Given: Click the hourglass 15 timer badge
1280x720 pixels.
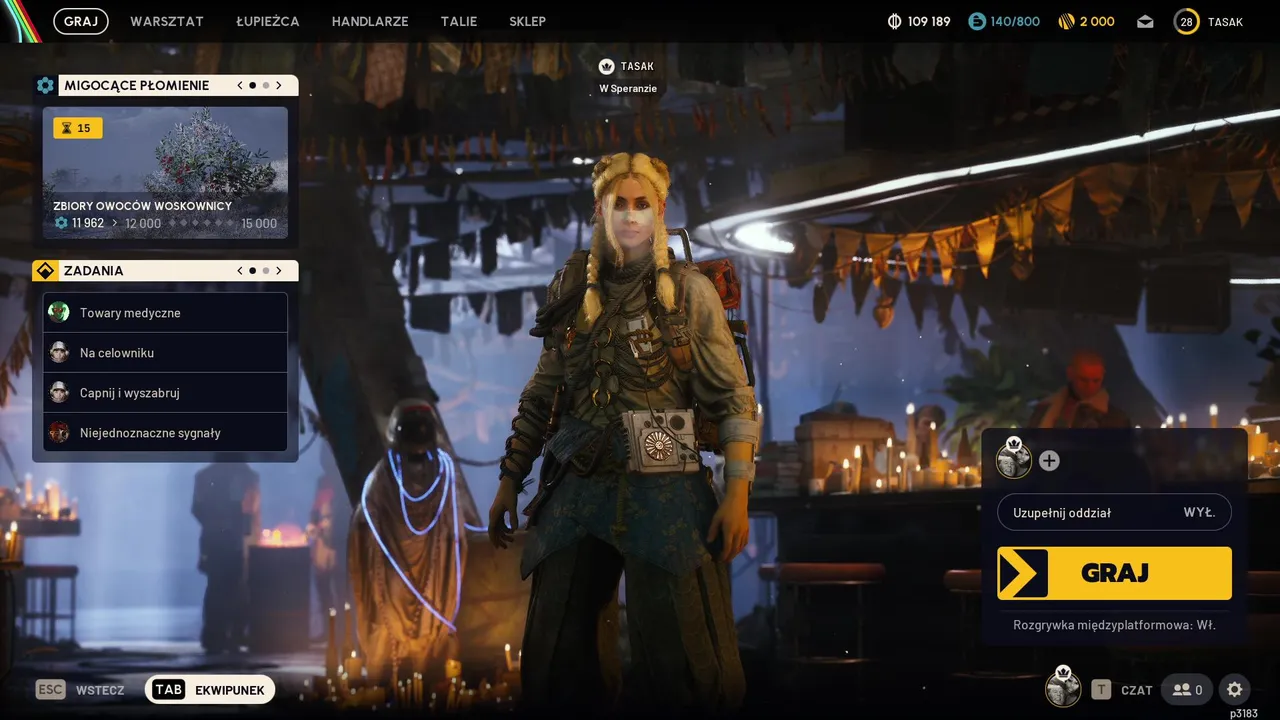Looking at the screenshot, I should coord(78,128).
